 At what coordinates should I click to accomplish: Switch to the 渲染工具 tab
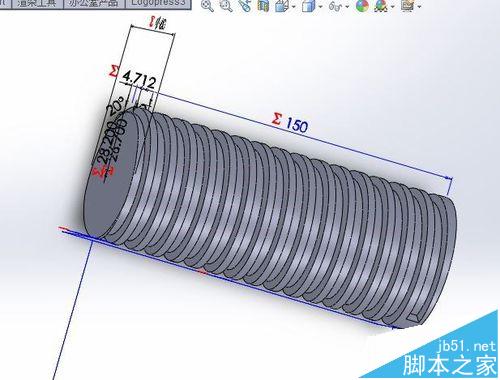[36, 4]
